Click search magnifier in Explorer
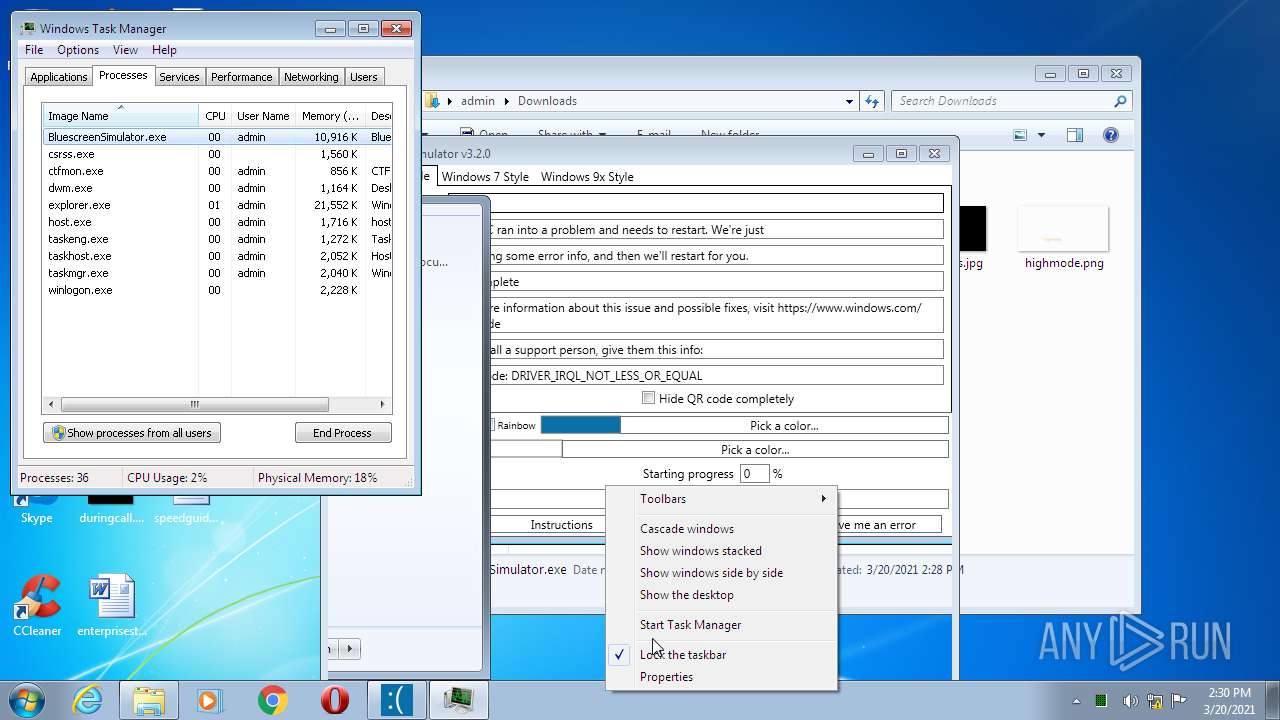The width and height of the screenshot is (1280, 720). [x=1120, y=101]
